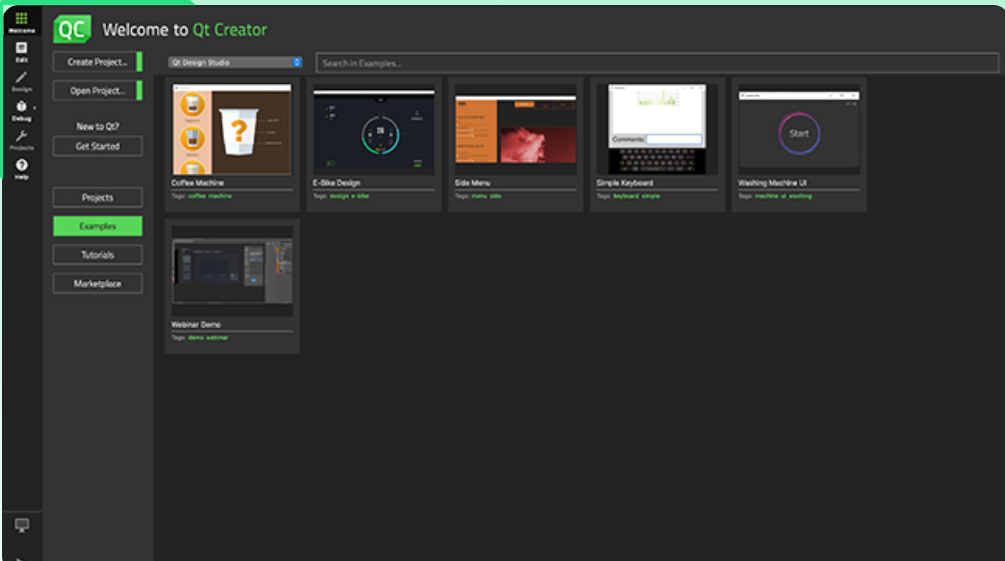Open the Welcome mode grid icon
1005x561 pixels.
click(x=21, y=20)
